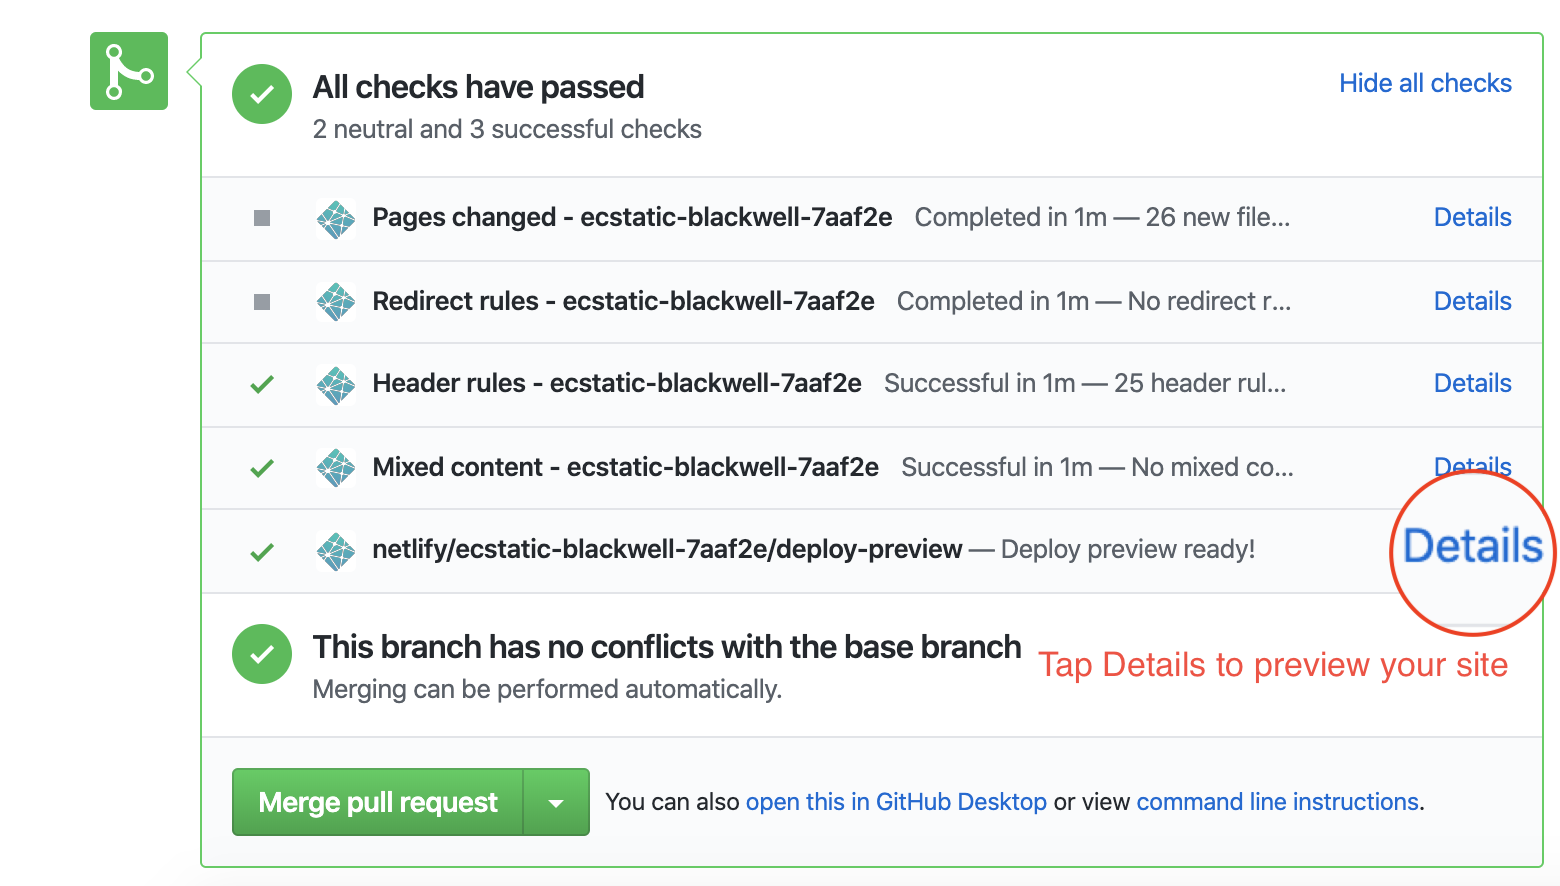The height and width of the screenshot is (886, 1560).
Task: Click the Netlify icon for "Mixed content" check
Action: click(336, 467)
